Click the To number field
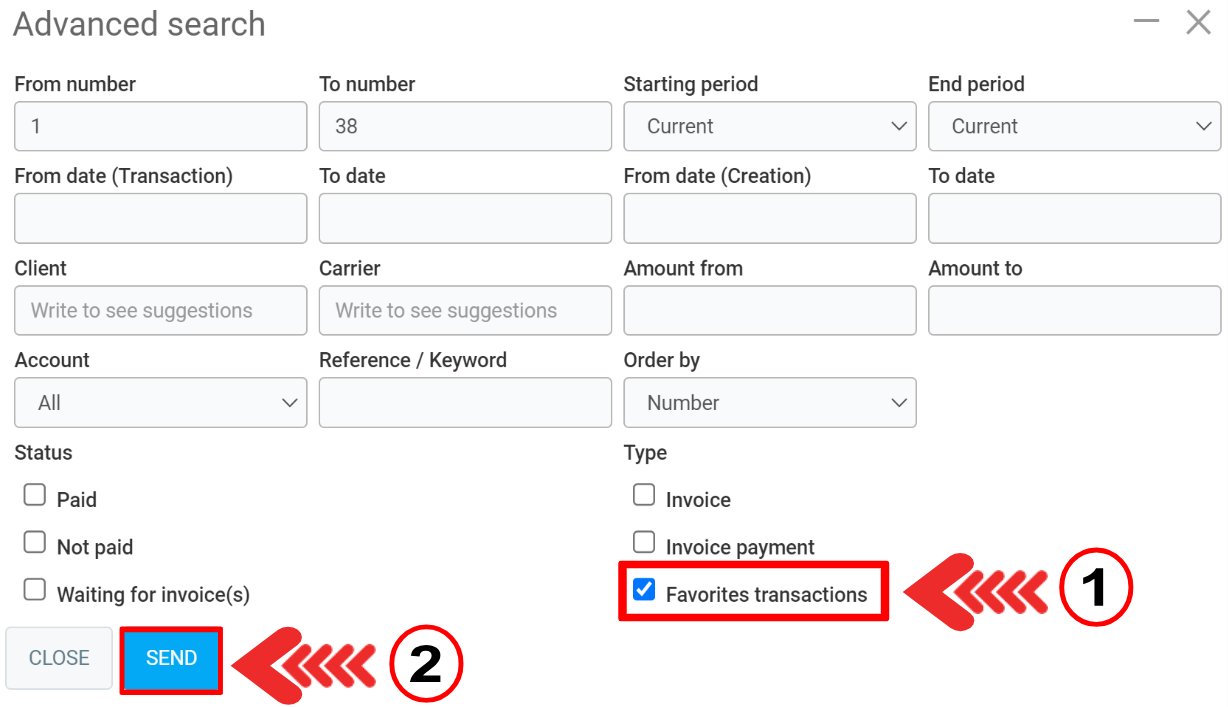The height and width of the screenshot is (707, 1228). click(465, 126)
